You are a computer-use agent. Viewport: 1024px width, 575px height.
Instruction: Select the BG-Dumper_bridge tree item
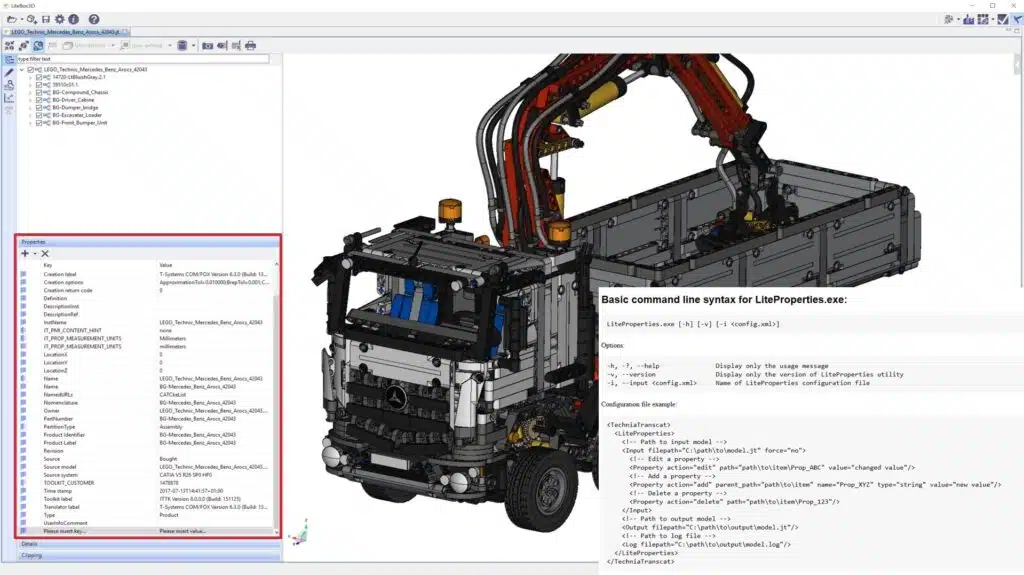[75, 108]
